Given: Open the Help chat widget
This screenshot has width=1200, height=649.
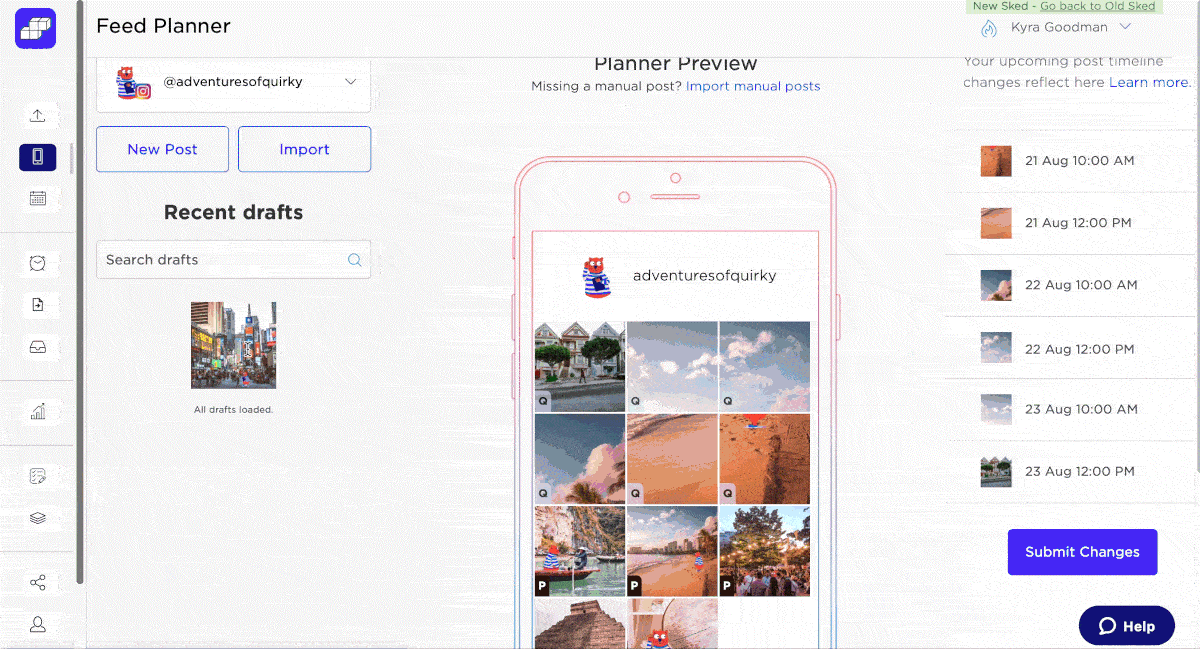Looking at the screenshot, I should click(1126, 625).
